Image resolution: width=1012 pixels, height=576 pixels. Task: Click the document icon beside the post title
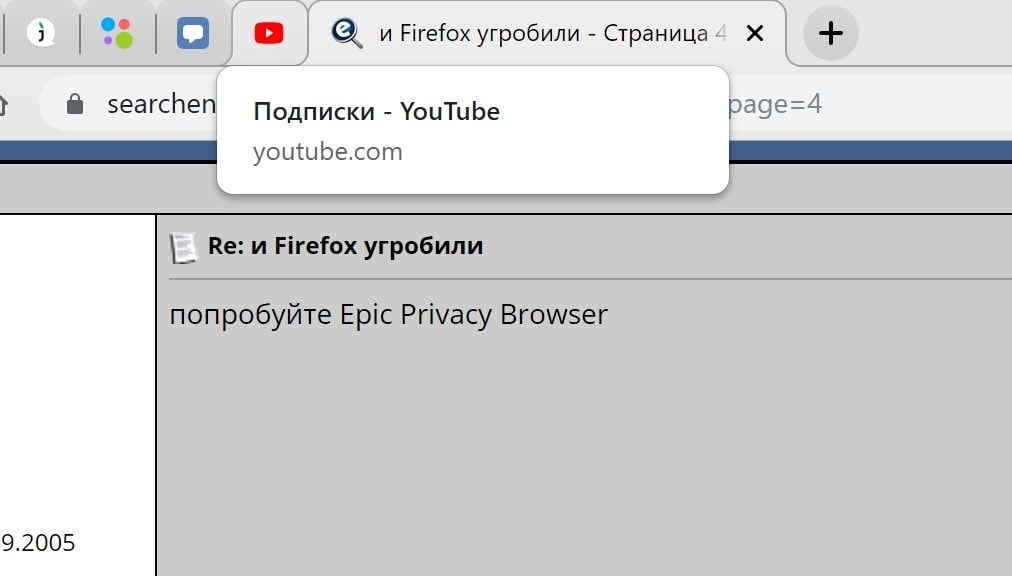pyautogui.click(x=183, y=247)
